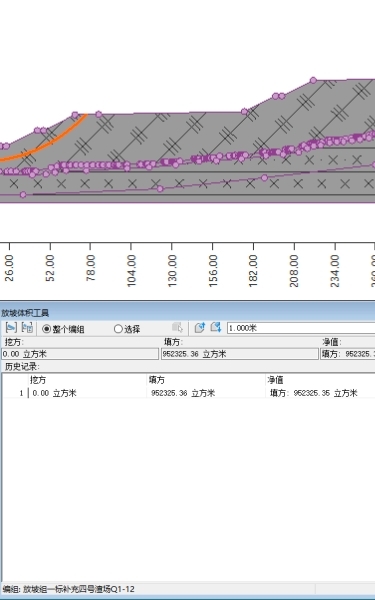
Task: Click the lower grading group elevation icon
Action: 216,328
